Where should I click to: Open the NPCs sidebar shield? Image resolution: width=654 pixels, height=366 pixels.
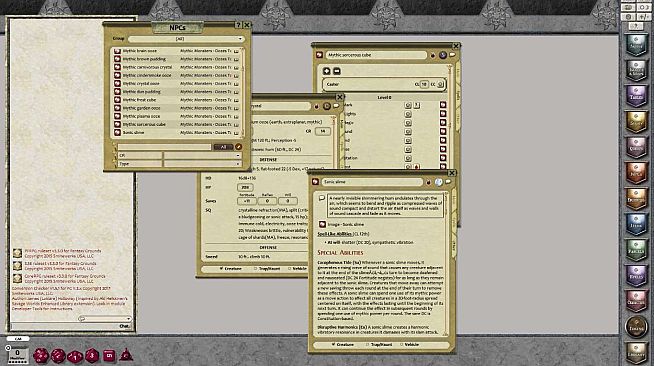[x=636, y=173]
